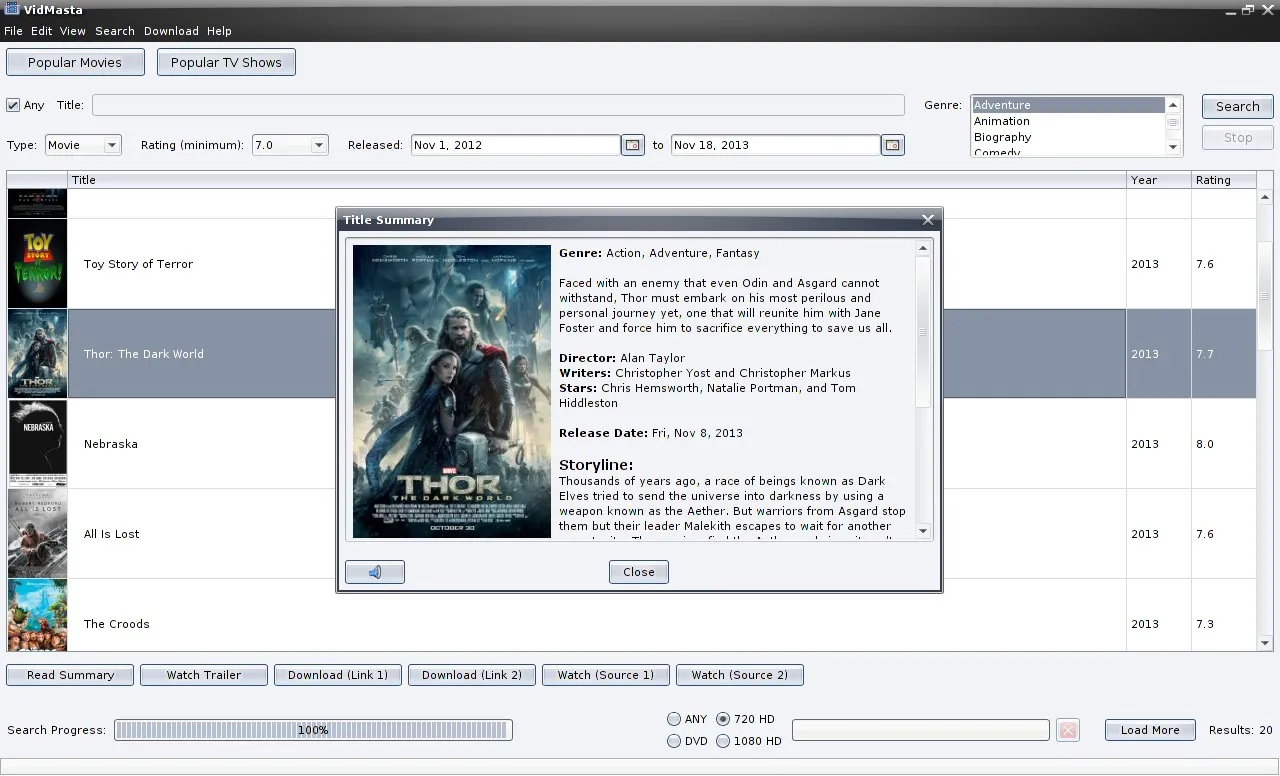
Task: Open the Search menu in the menu bar
Action: [x=115, y=31]
